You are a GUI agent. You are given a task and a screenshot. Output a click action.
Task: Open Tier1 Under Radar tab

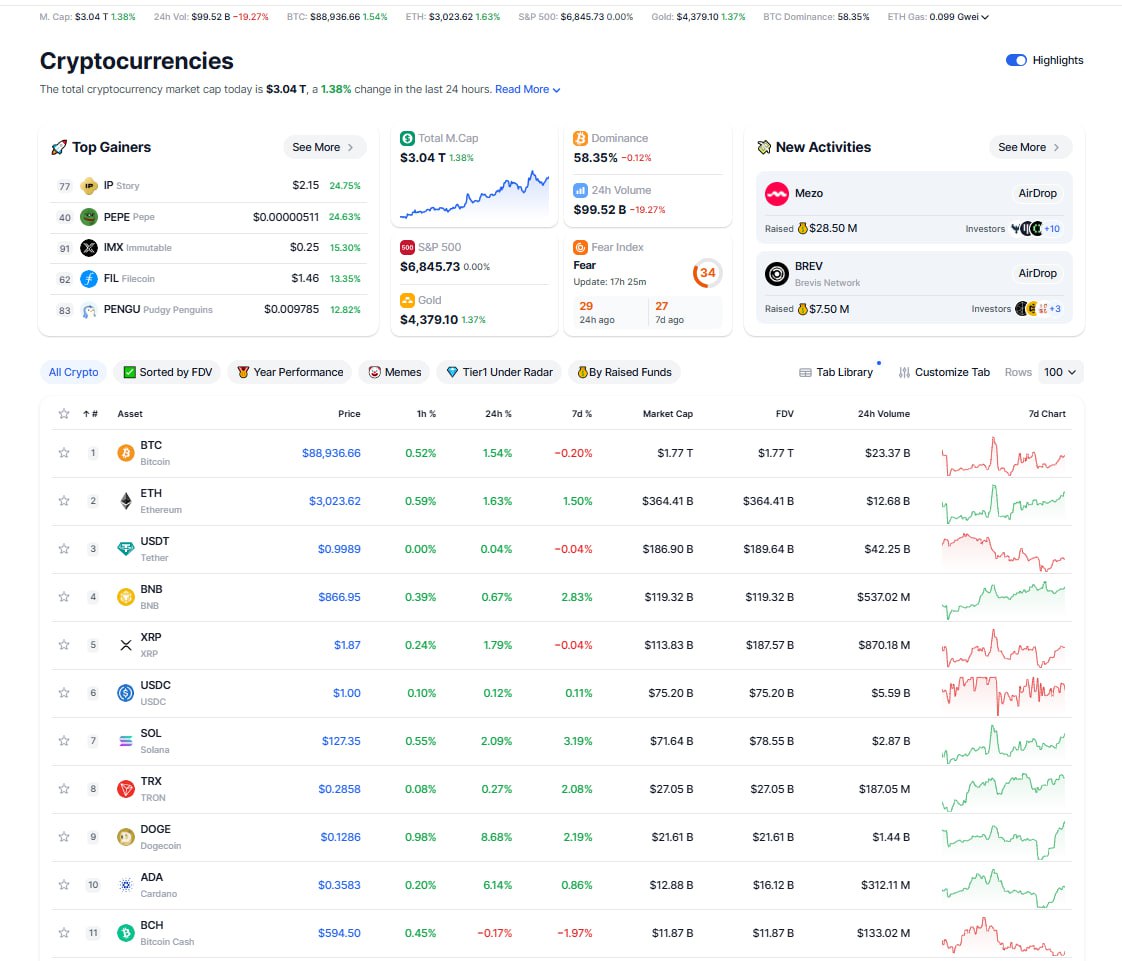499,372
